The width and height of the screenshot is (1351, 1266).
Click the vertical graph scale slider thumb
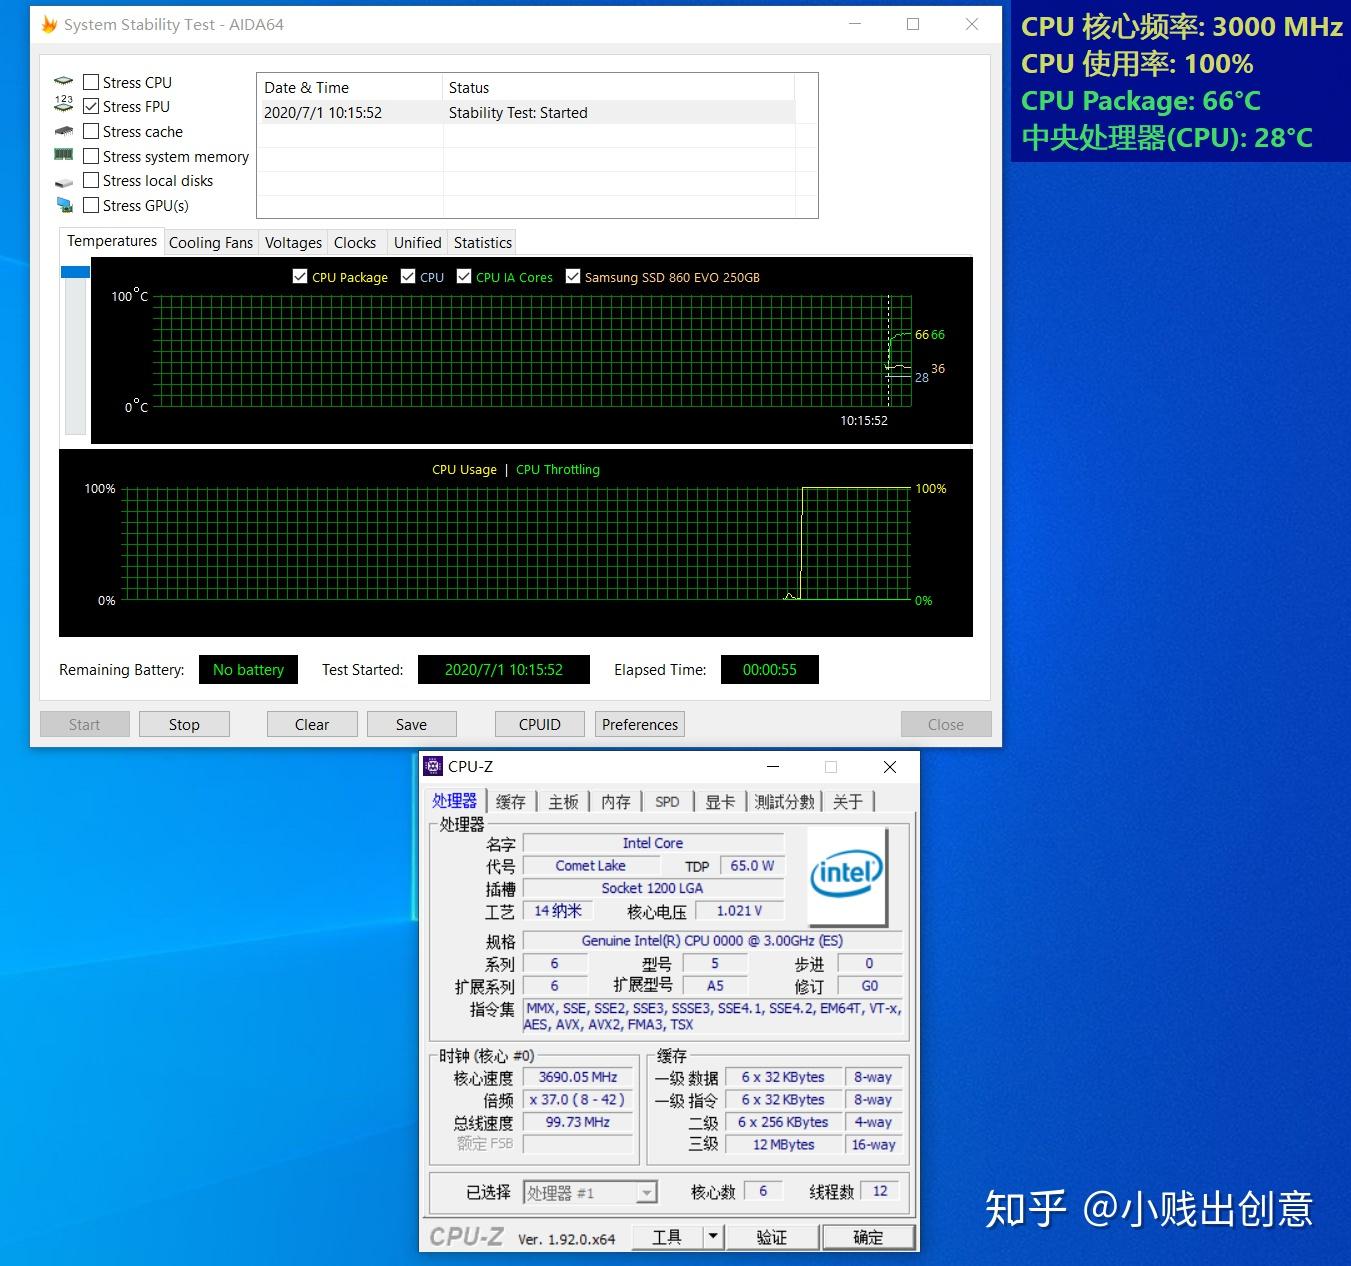(x=75, y=272)
